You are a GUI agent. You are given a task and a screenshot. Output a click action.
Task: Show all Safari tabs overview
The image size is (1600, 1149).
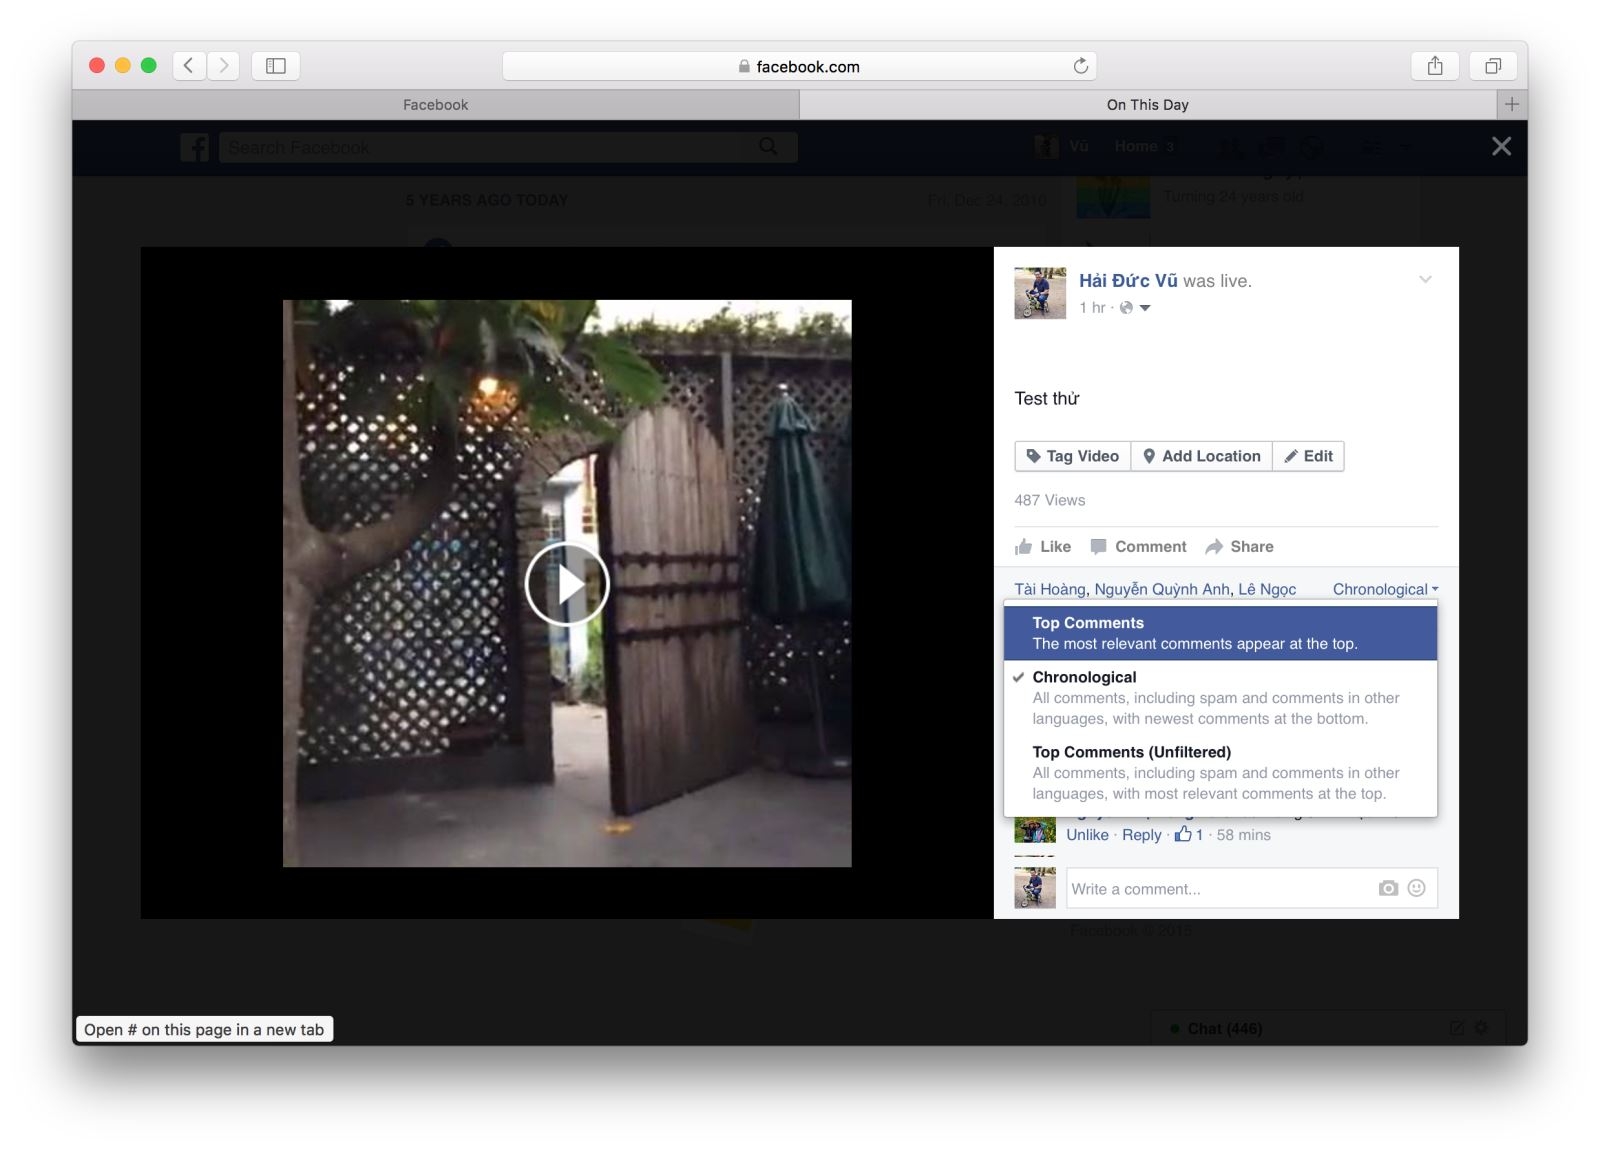click(1493, 66)
